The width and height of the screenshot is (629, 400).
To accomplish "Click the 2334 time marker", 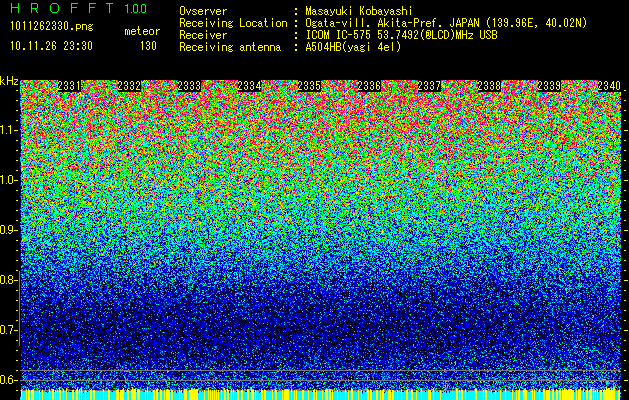I will 249,86.
